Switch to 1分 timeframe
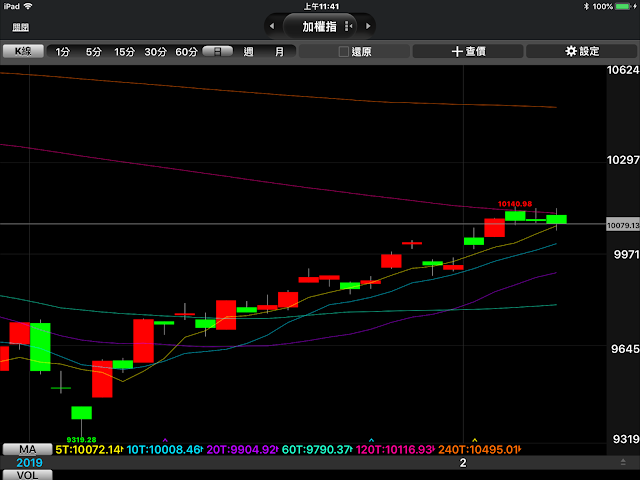 click(x=62, y=51)
